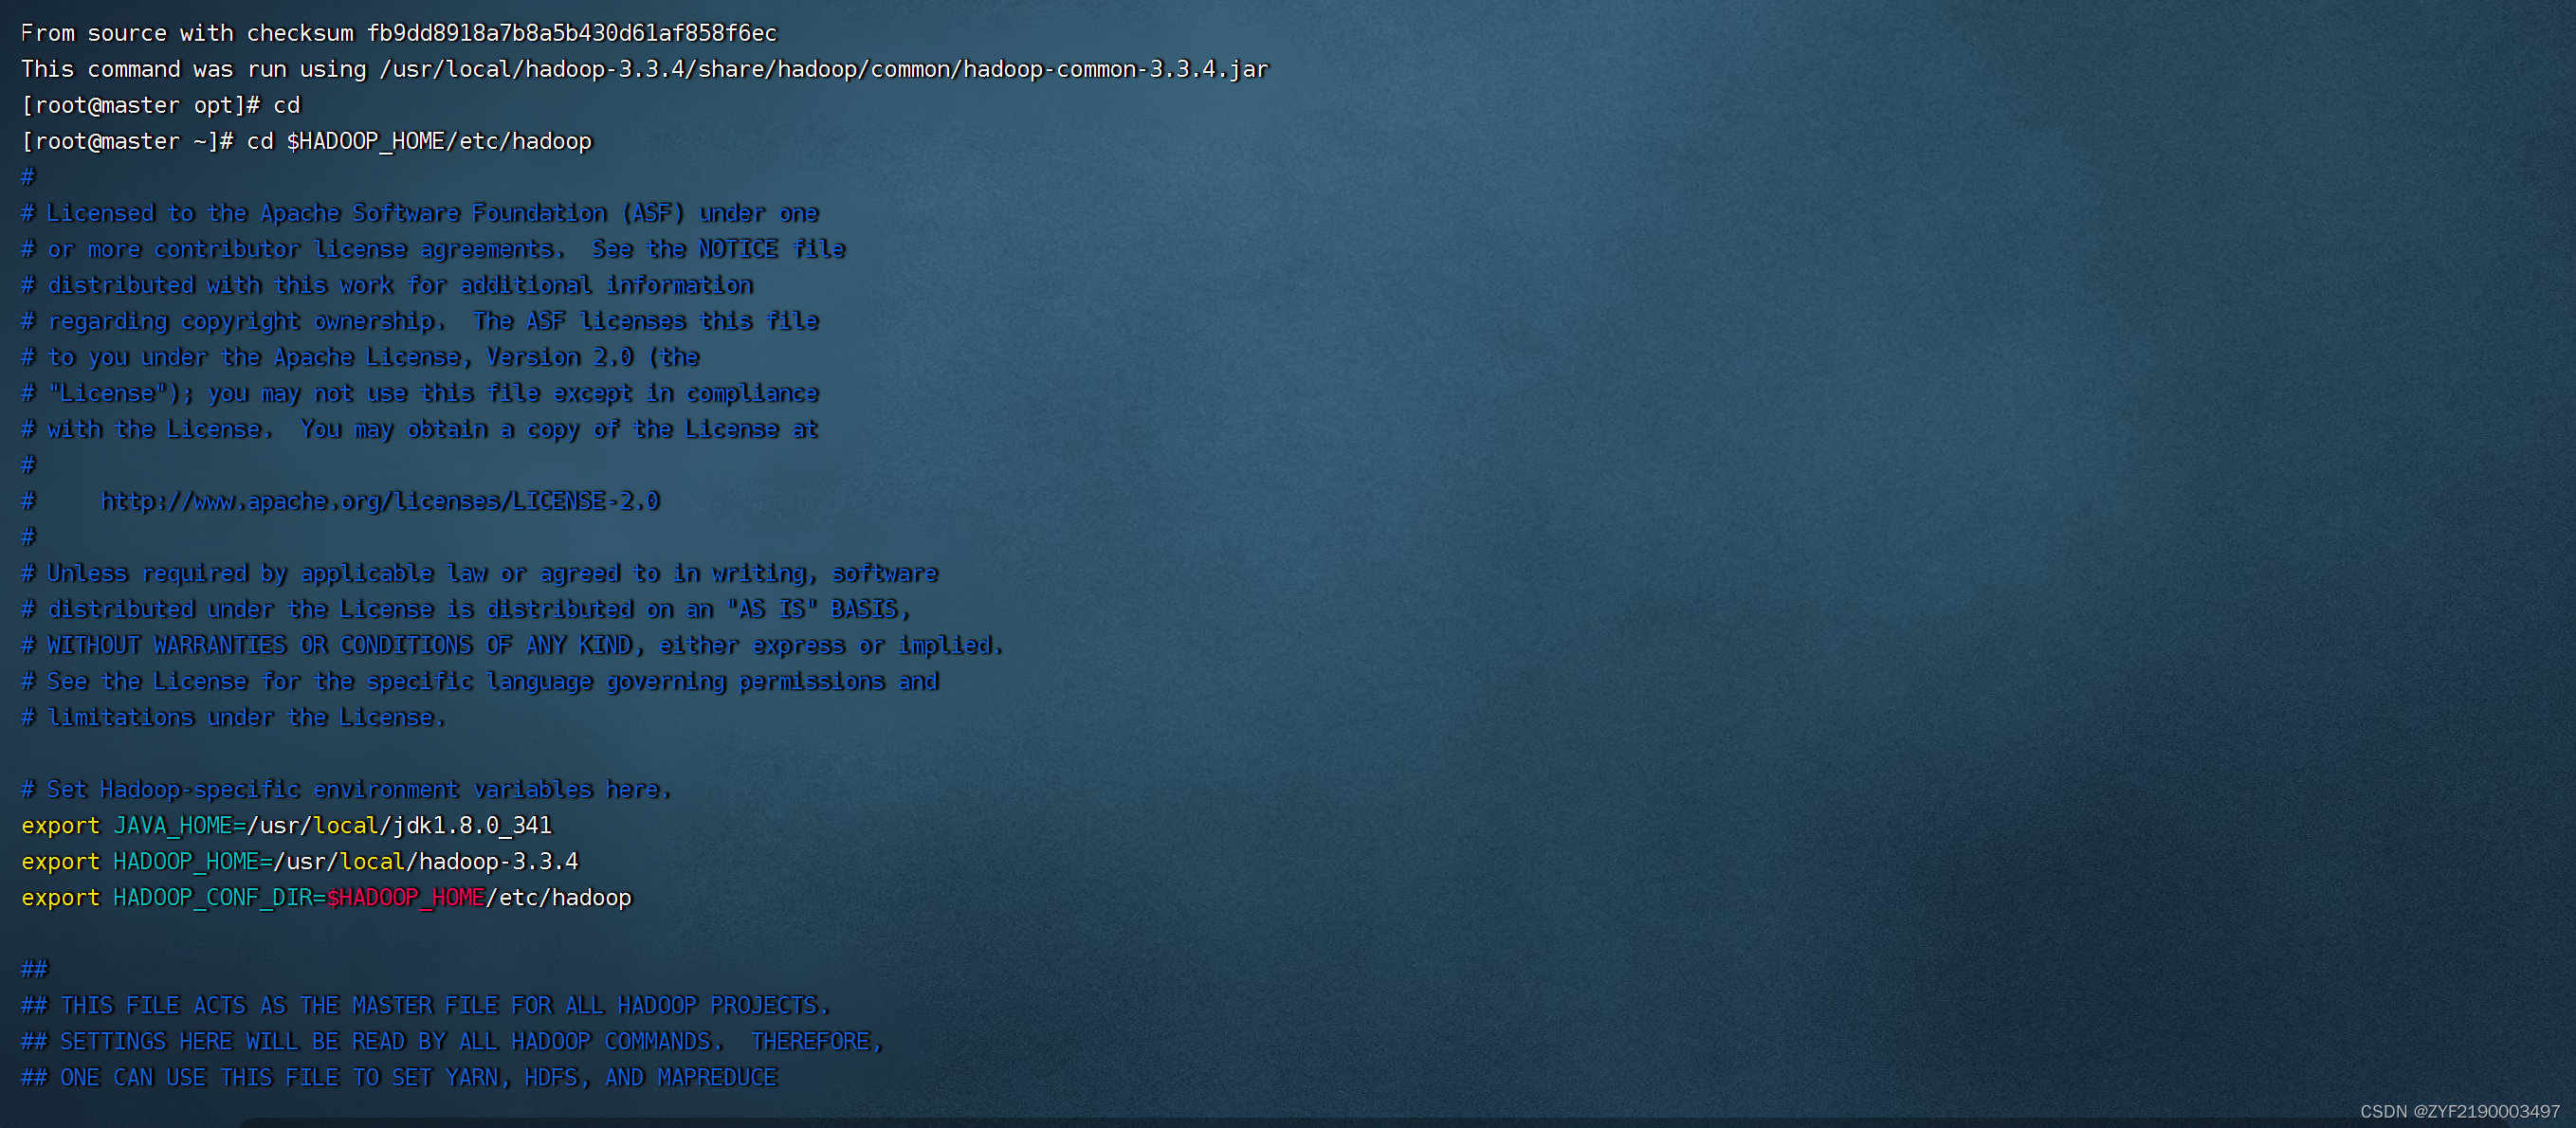The height and width of the screenshot is (1128, 2576).
Task: Click the checksum line starting 'From source with checksum'
Action: pos(399,33)
